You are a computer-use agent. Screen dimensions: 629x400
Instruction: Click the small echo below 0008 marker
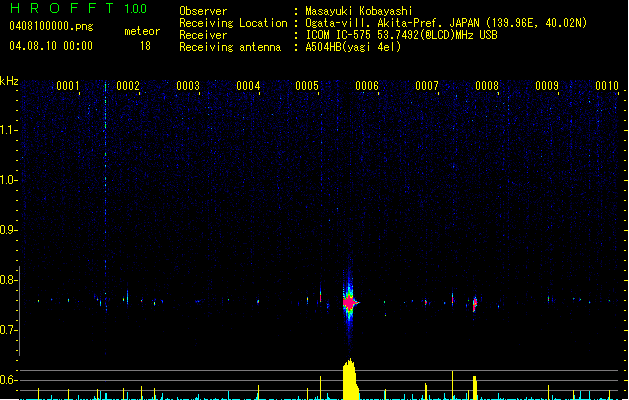coord(475,302)
